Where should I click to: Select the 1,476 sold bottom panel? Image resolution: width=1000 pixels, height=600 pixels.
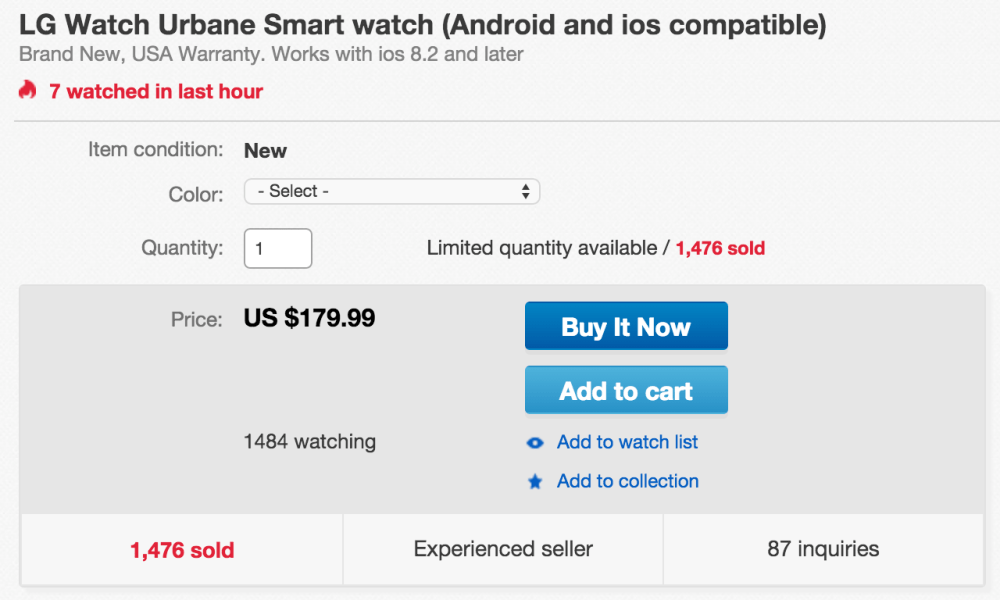pyautogui.click(x=182, y=550)
